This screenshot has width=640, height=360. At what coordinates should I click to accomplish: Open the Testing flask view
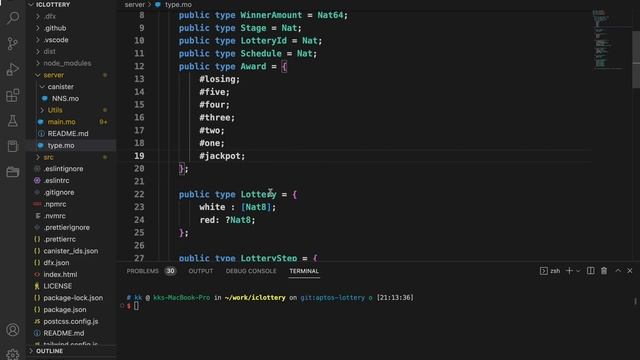coord(13,121)
